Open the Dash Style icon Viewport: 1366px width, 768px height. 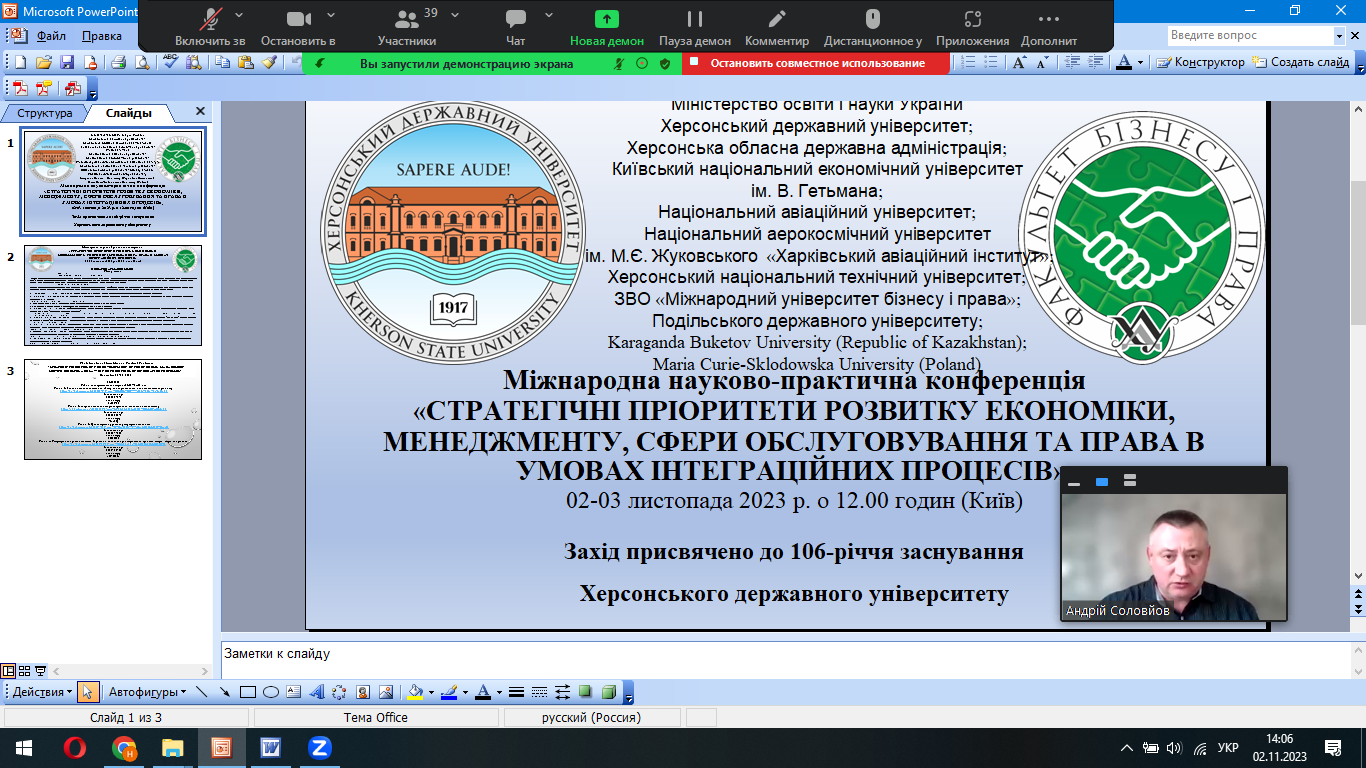(539, 692)
